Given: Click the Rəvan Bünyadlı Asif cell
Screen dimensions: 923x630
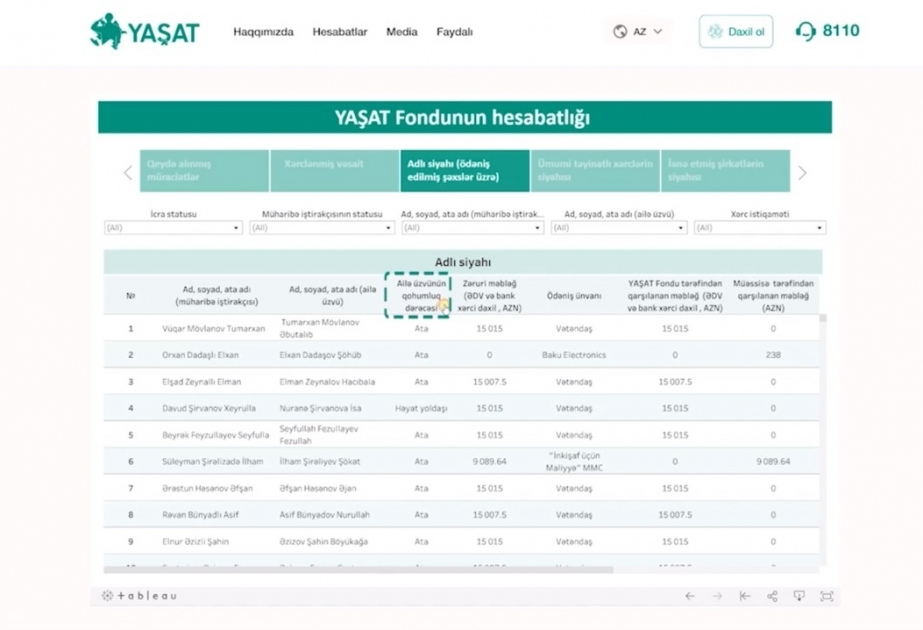Looking at the screenshot, I should [x=200, y=515].
